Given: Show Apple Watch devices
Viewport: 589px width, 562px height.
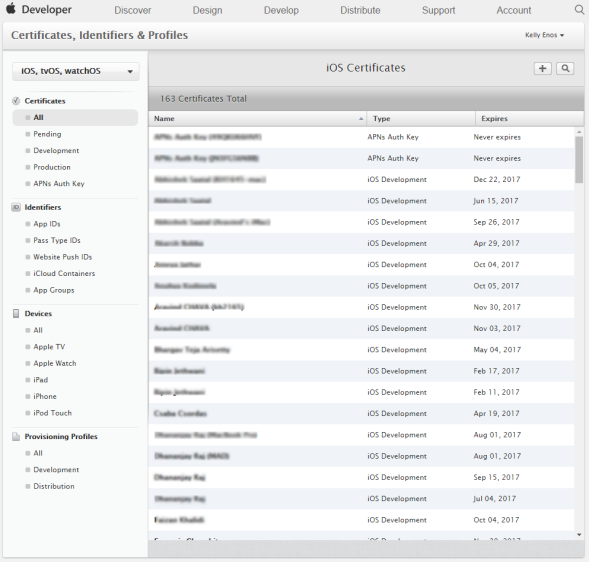Looking at the screenshot, I should [x=54, y=363].
